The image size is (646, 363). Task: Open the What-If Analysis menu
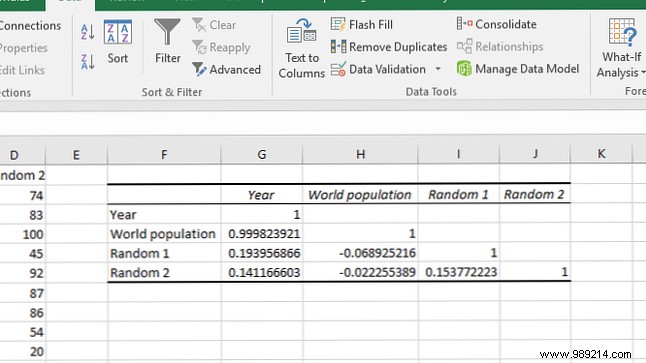pos(621,48)
